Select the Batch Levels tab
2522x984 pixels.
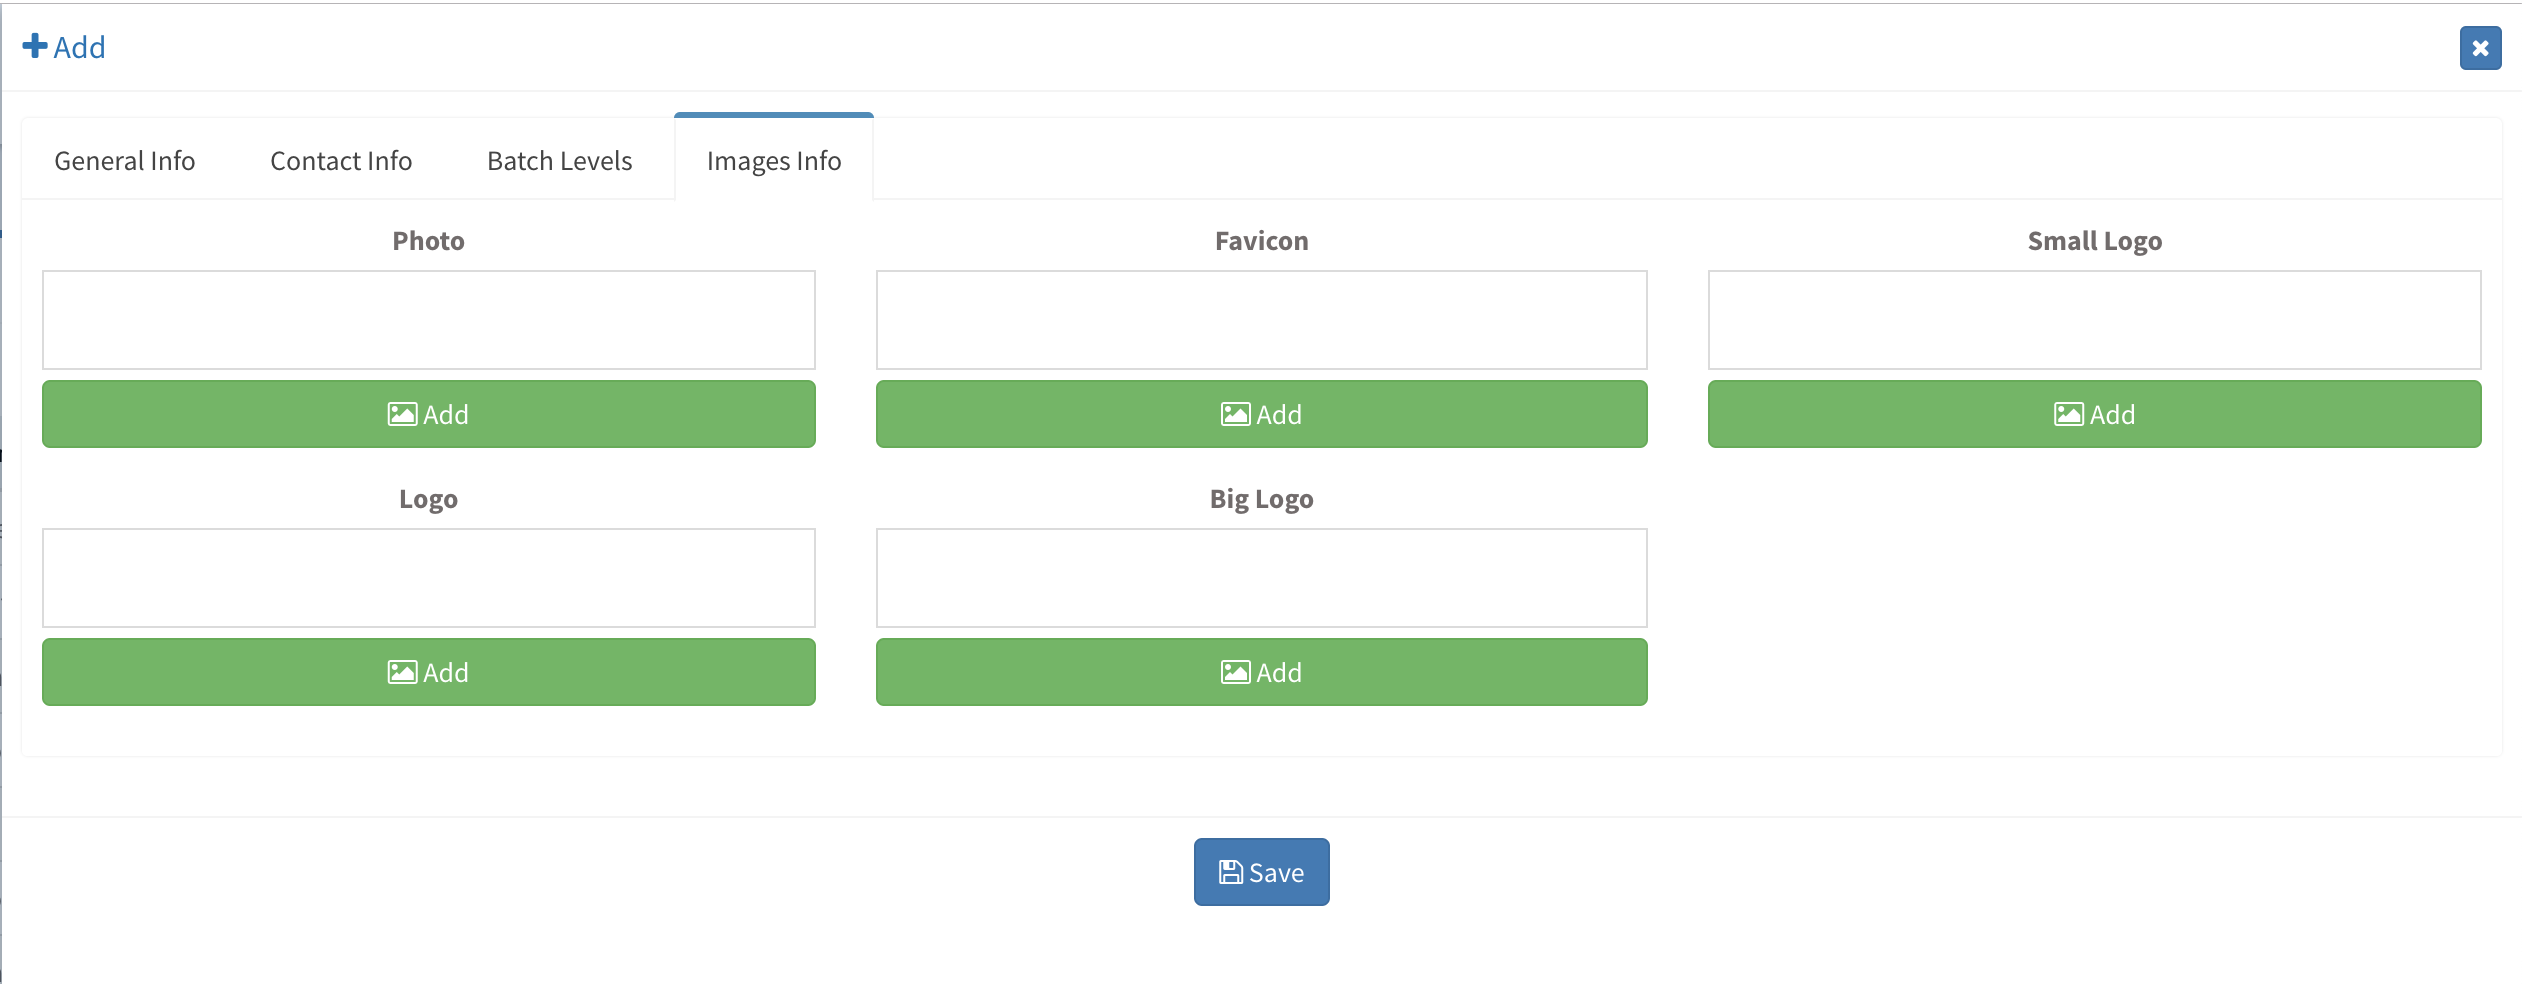pyautogui.click(x=560, y=161)
